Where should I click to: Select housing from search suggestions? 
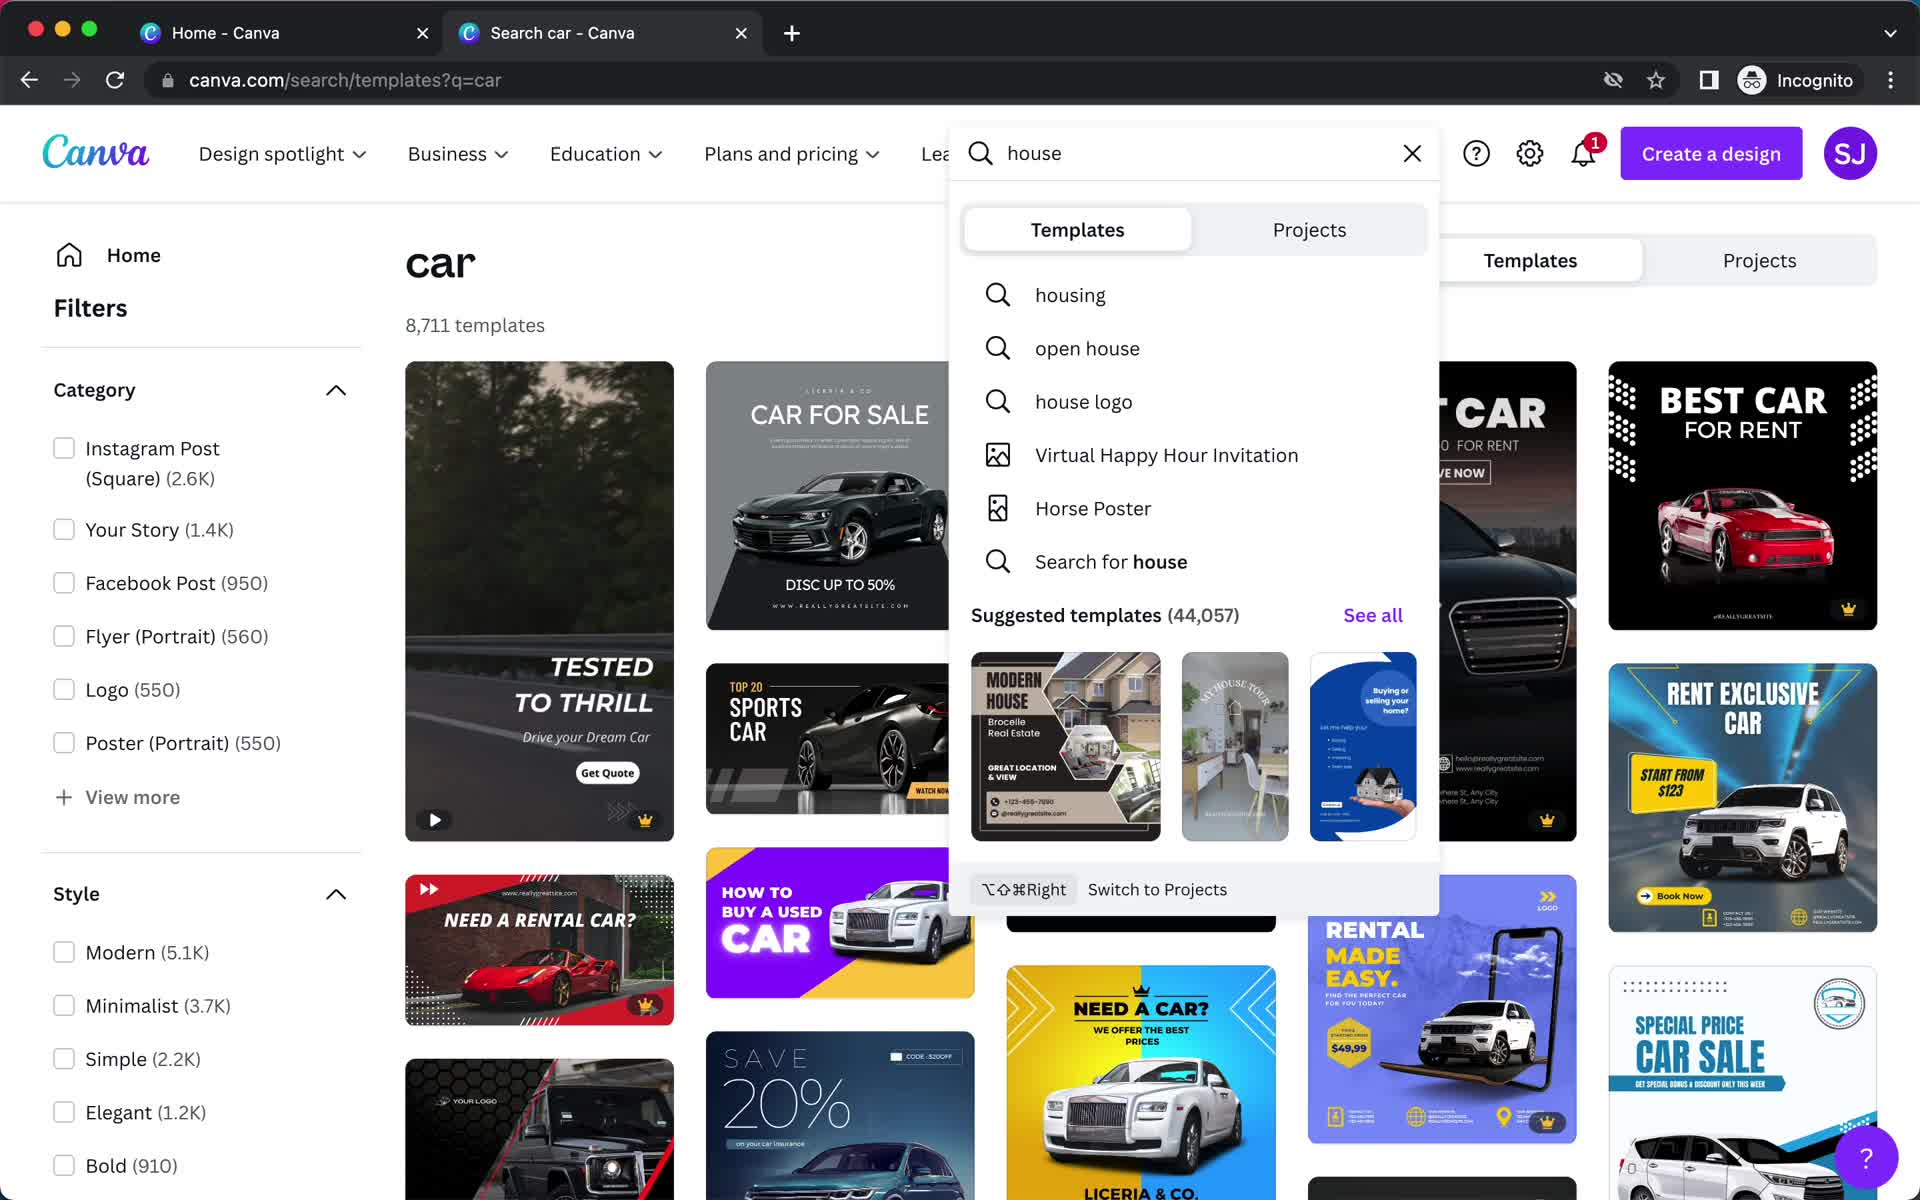coord(1069,294)
